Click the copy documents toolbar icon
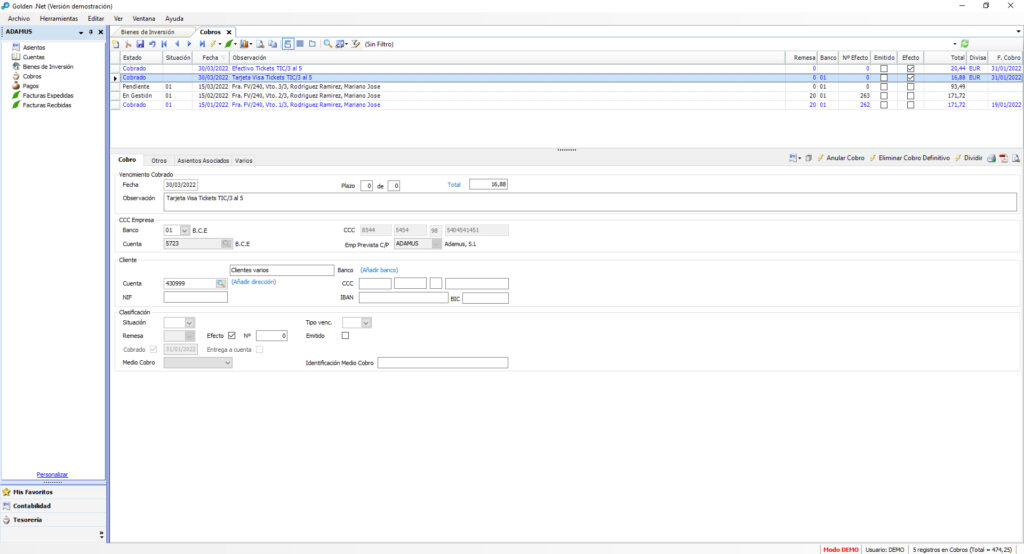1024x554 pixels. tap(272, 44)
